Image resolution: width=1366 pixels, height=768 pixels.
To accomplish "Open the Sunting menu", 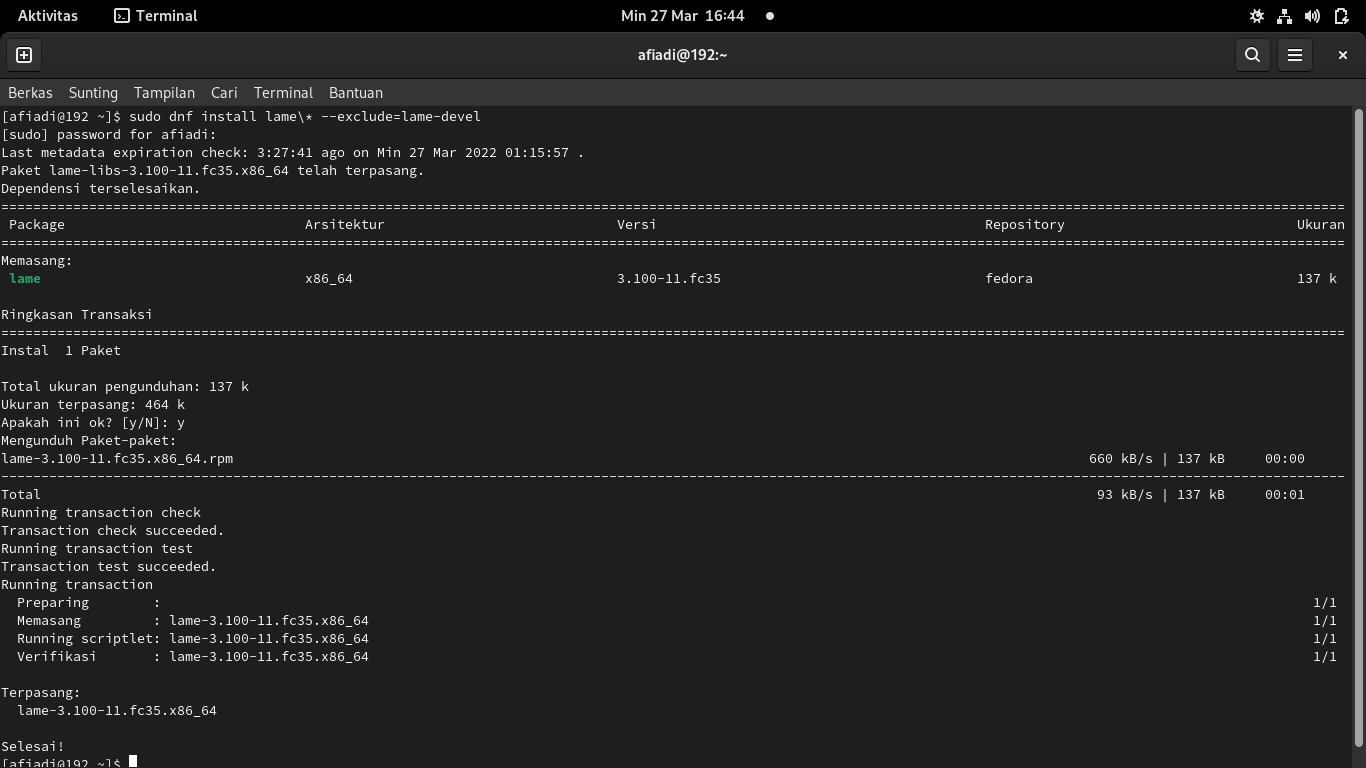I will tap(93, 92).
